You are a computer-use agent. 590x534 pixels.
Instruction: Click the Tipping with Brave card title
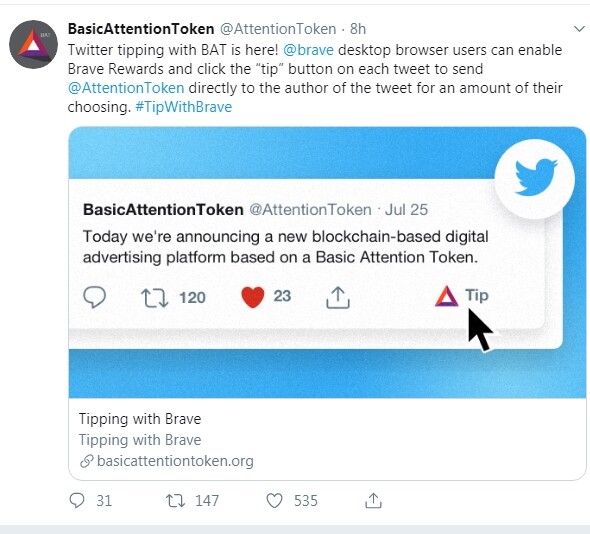click(x=140, y=419)
